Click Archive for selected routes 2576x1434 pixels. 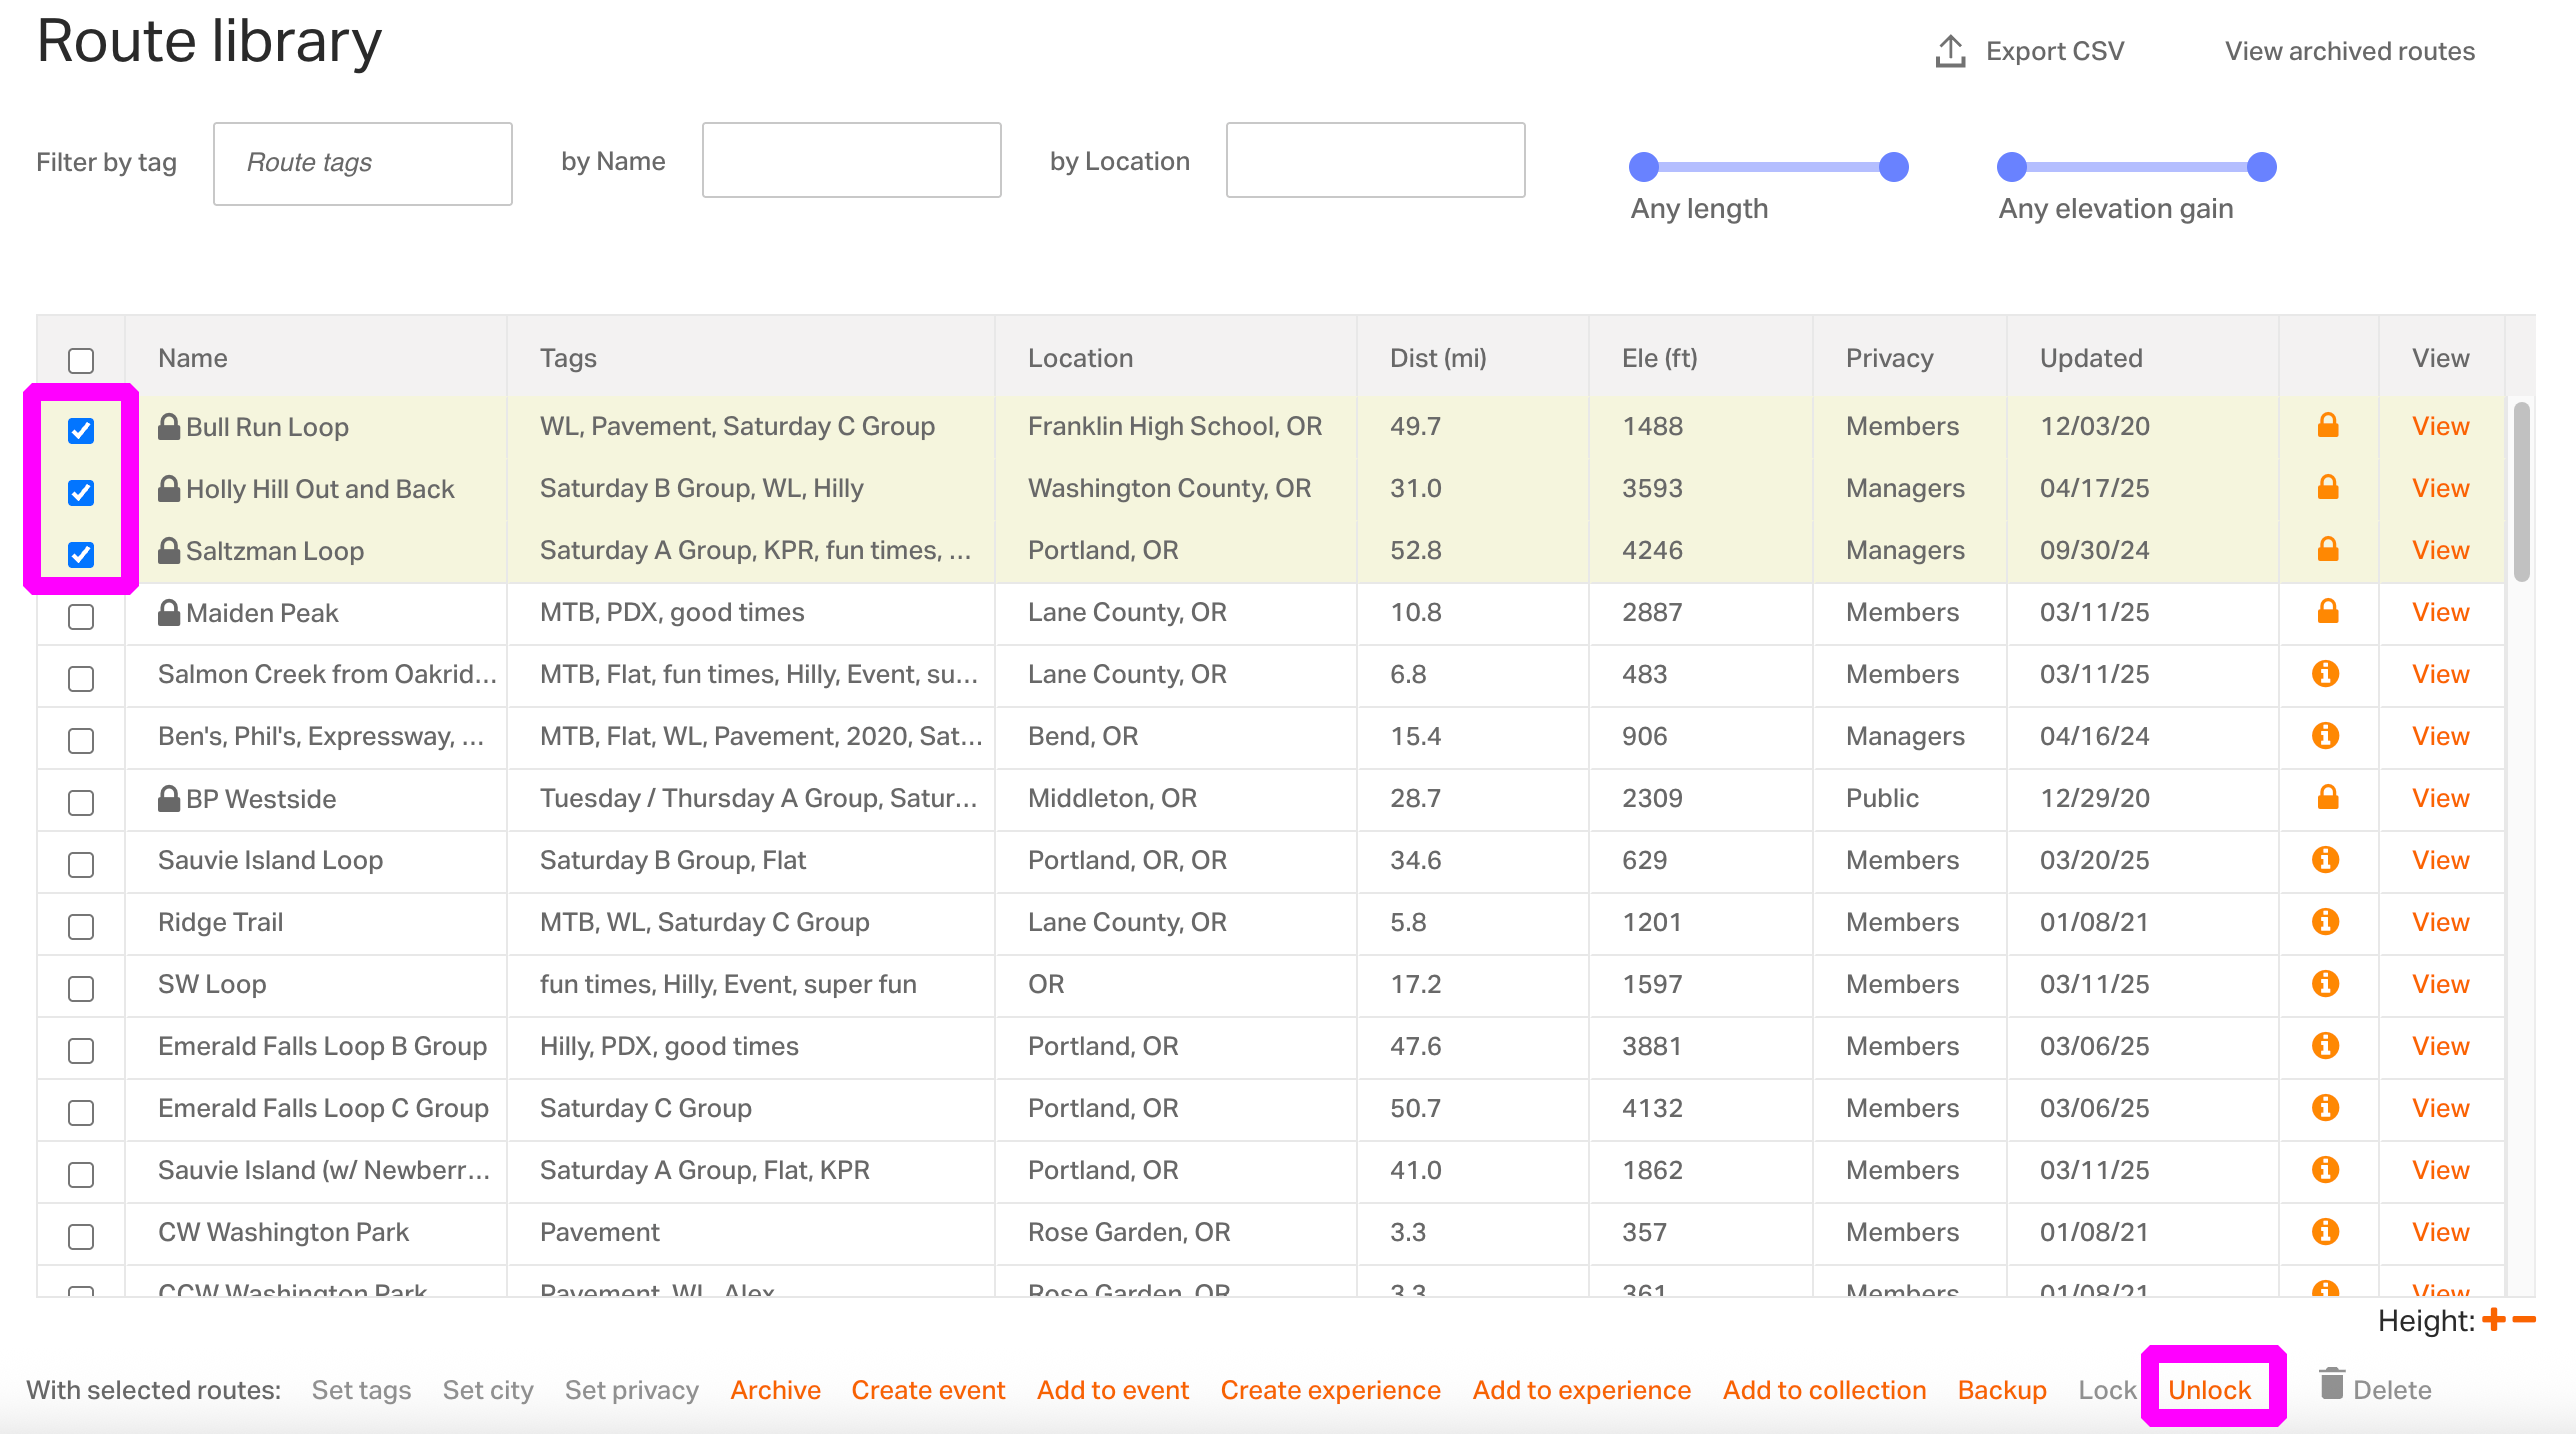pyautogui.click(x=775, y=1390)
